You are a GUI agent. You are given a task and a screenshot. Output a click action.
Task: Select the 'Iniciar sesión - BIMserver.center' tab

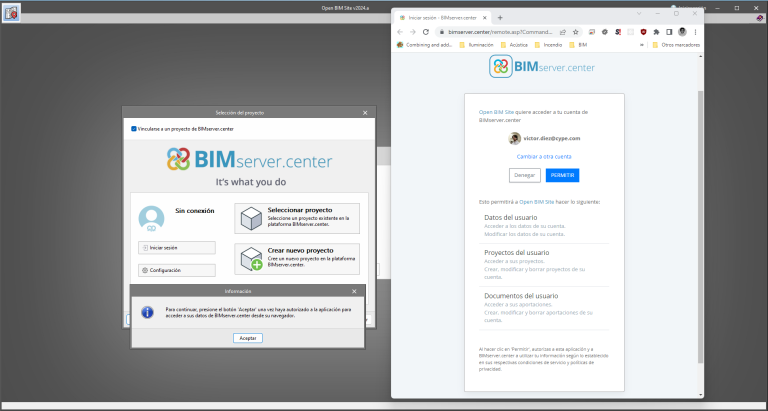pyautogui.click(x=443, y=18)
